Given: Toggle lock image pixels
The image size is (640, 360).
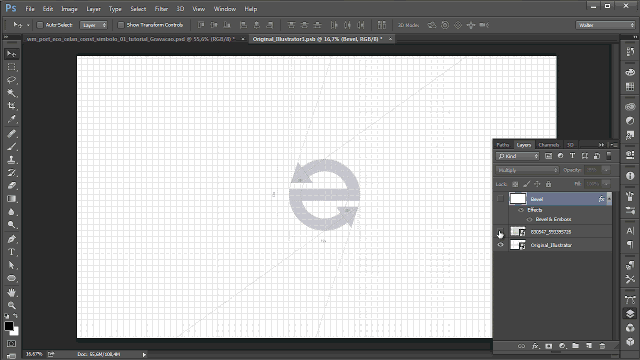Looking at the screenshot, I should [527, 184].
